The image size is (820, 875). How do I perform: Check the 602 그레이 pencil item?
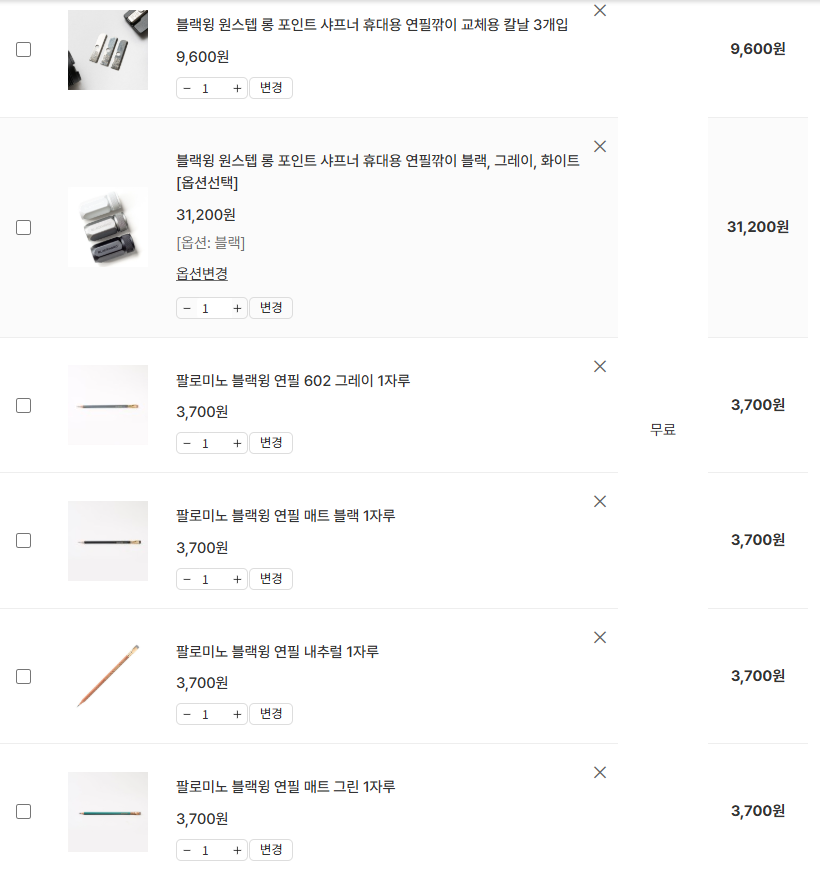[x=24, y=405]
